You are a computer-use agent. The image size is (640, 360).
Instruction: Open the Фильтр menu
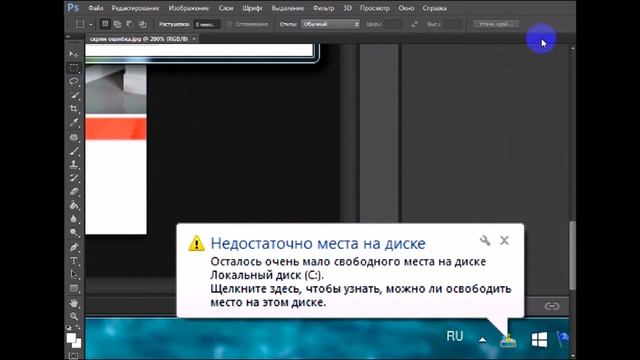[324, 8]
